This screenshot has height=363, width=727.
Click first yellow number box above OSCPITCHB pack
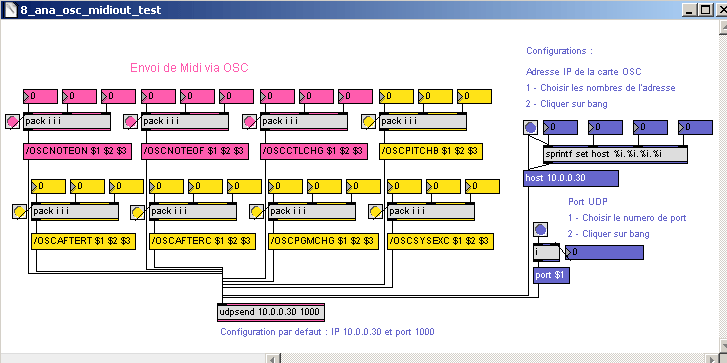397,96
